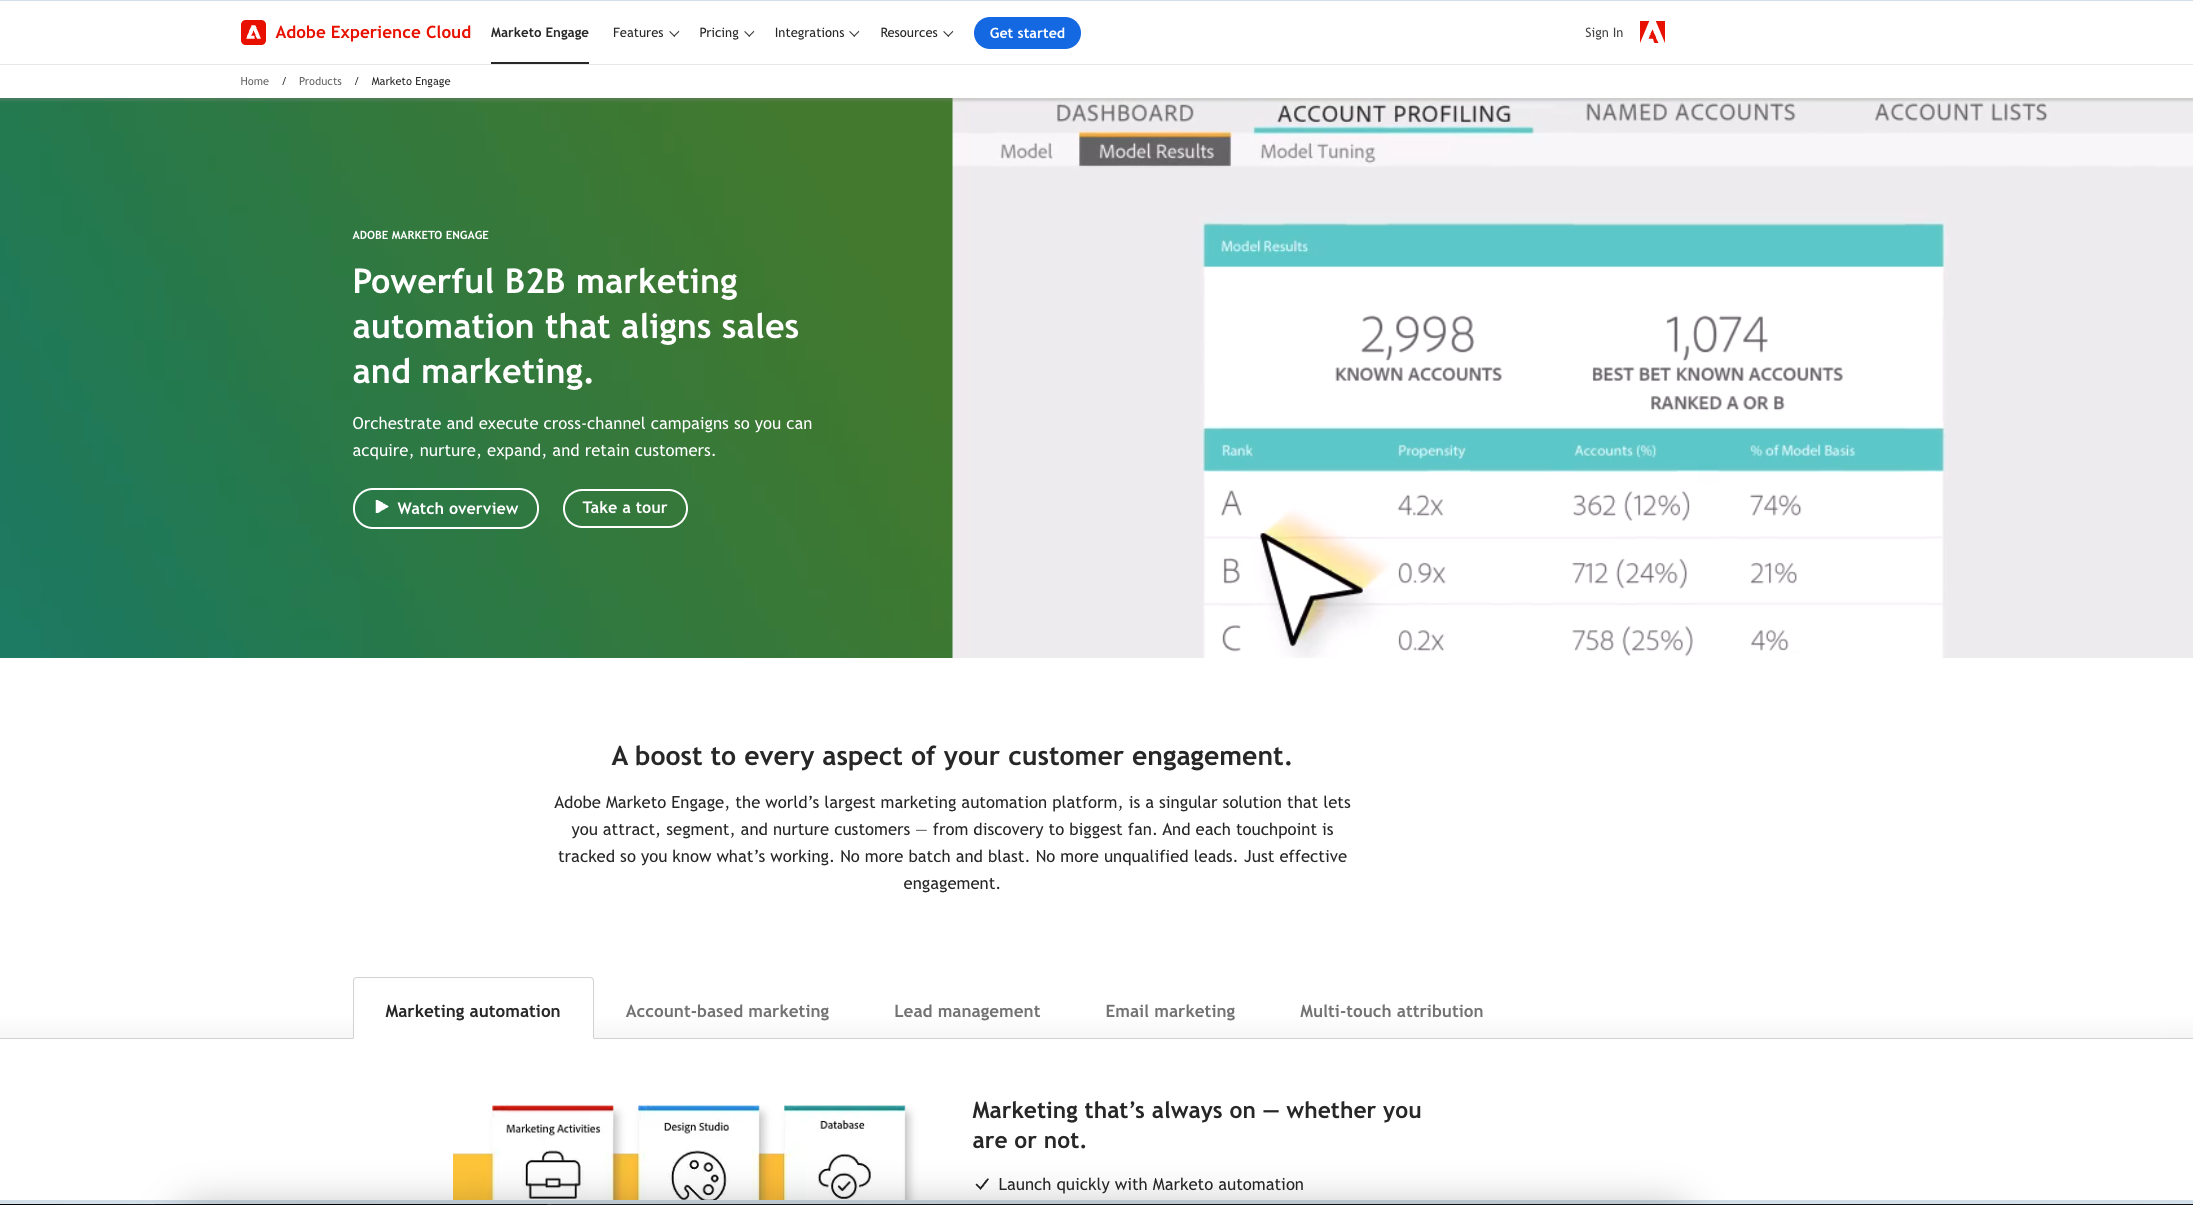Screen dimensions: 2193x1205
Task: Click the Design Studio palette icon
Action: [x=698, y=1175]
